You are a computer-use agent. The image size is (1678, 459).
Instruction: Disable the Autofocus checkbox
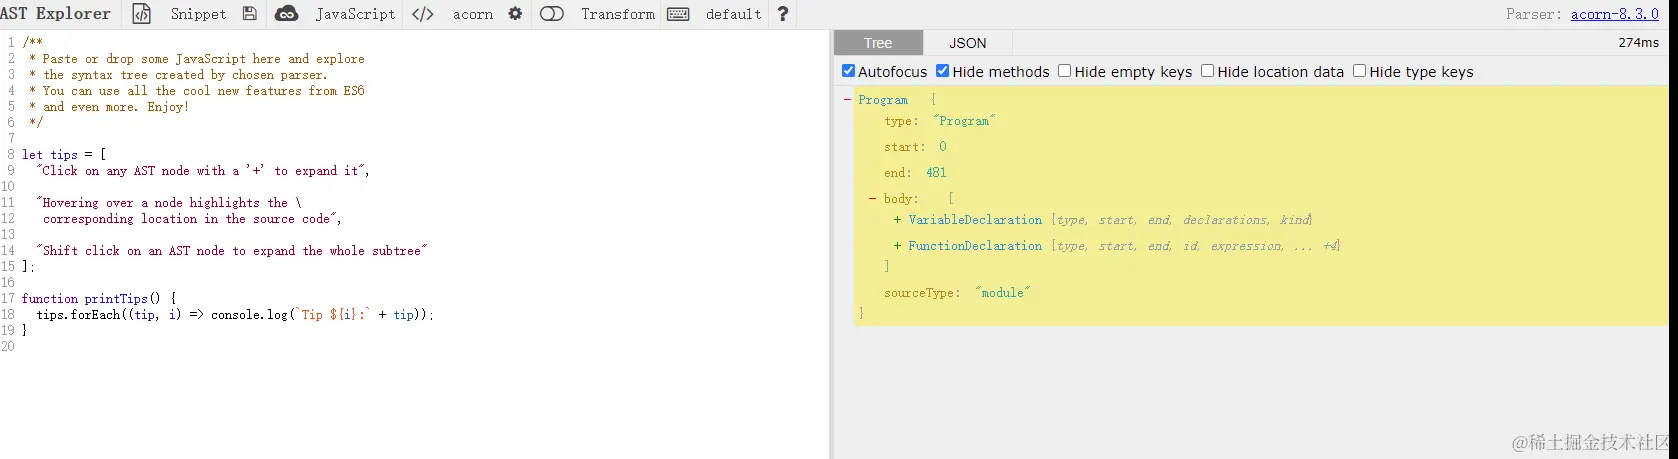click(x=849, y=71)
